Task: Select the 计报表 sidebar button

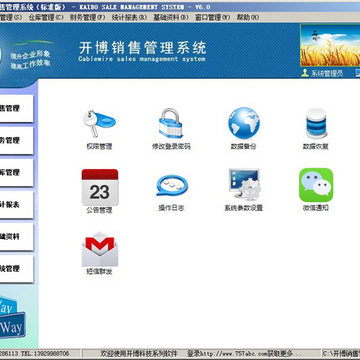Action: 16,204
